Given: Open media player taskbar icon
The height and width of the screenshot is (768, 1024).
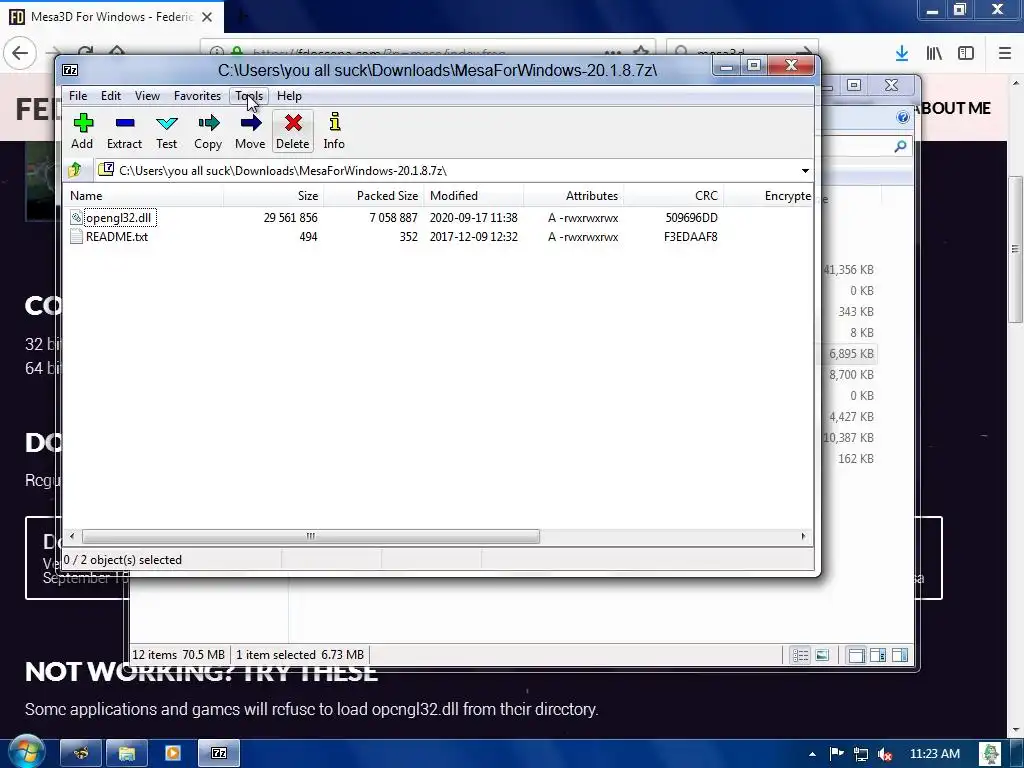Looking at the screenshot, I should point(173,754).
